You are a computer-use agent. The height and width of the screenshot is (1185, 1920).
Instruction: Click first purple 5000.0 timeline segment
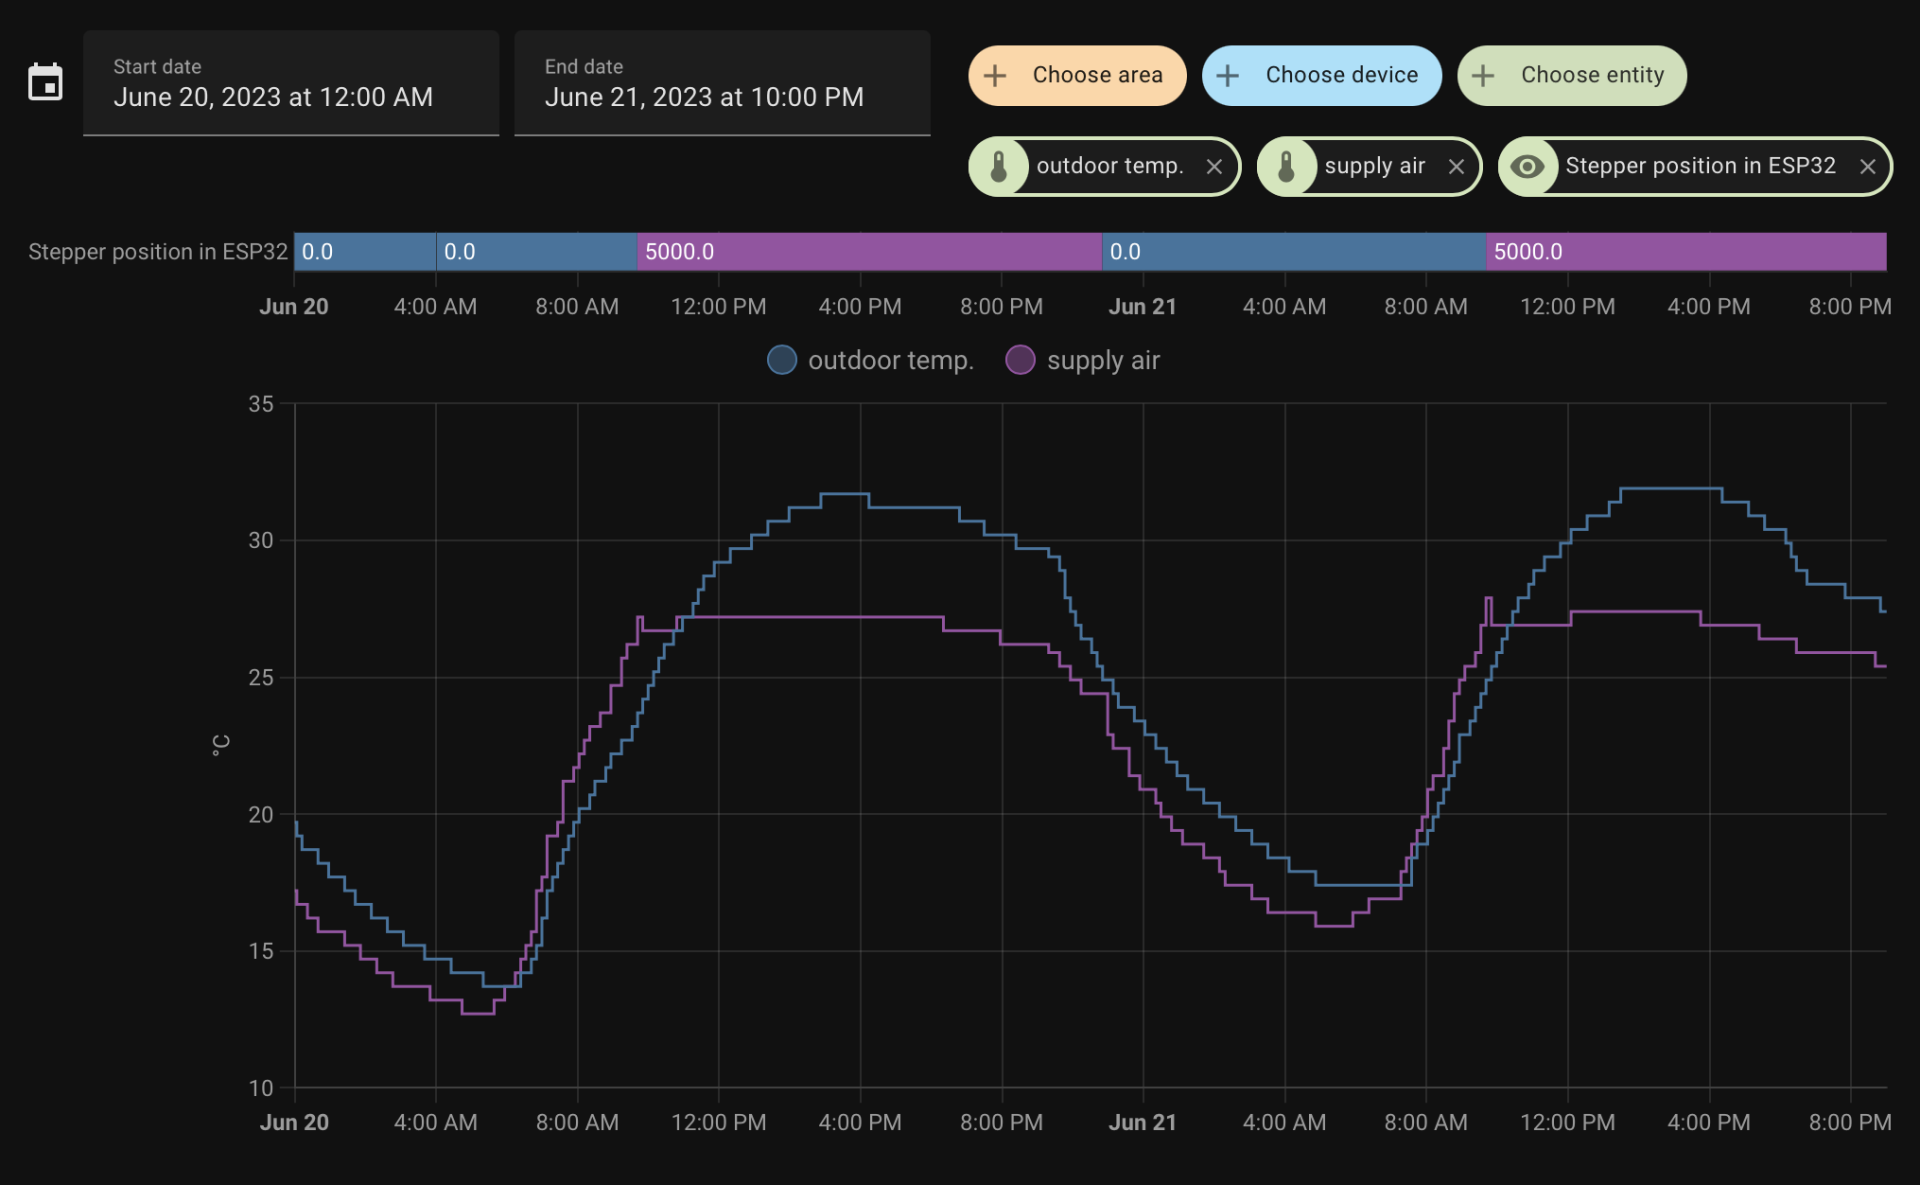pos(868,252)
